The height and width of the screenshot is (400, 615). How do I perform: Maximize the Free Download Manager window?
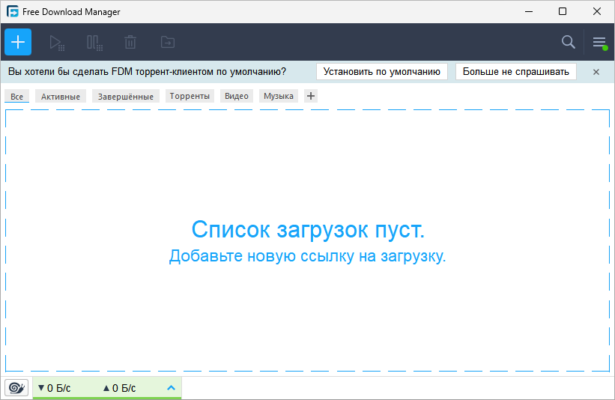point(562,11)
